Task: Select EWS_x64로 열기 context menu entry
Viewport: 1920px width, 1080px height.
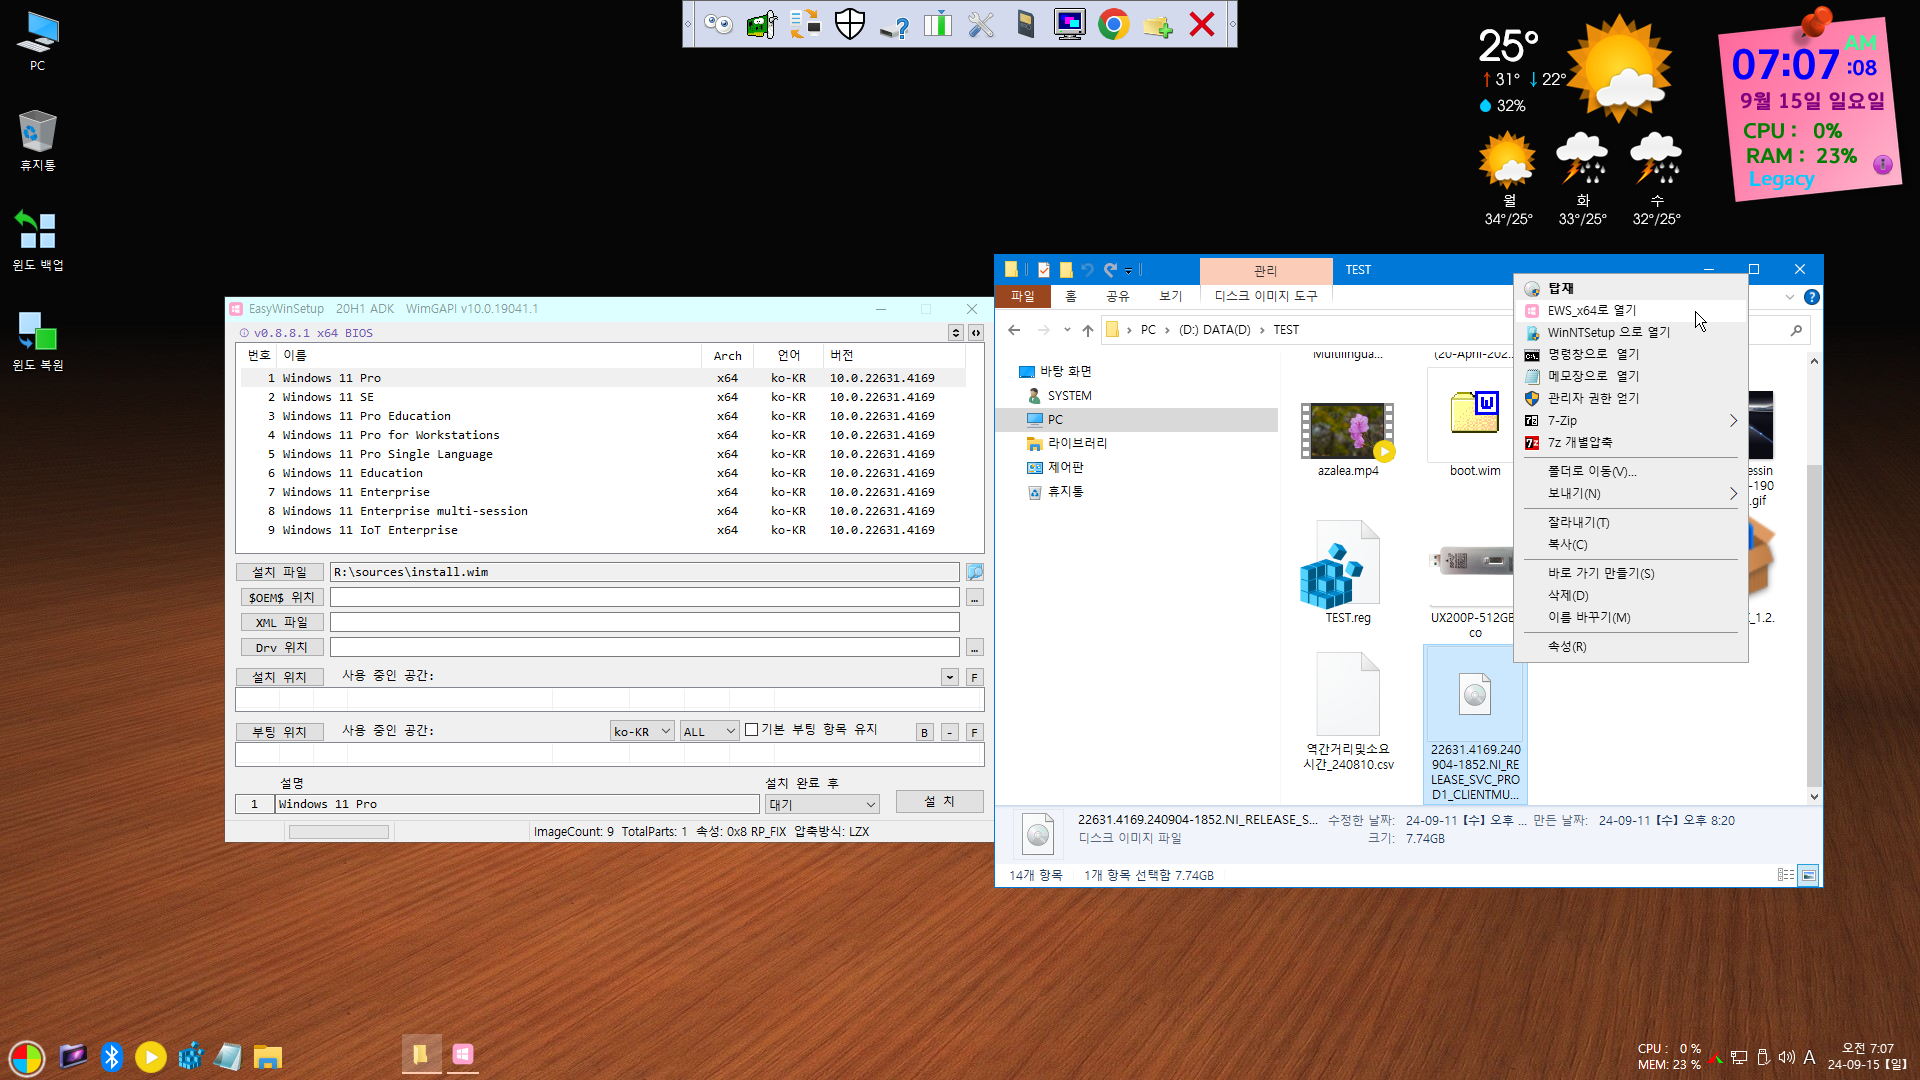Action: (x=1630, y=310)
